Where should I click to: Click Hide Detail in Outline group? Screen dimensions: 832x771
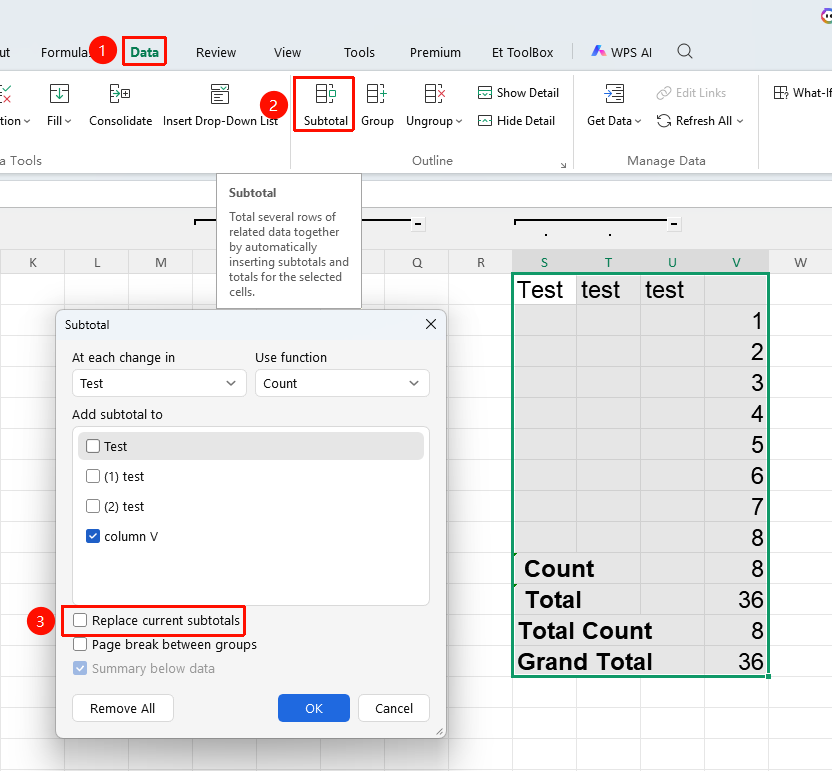tap(516, 121)
